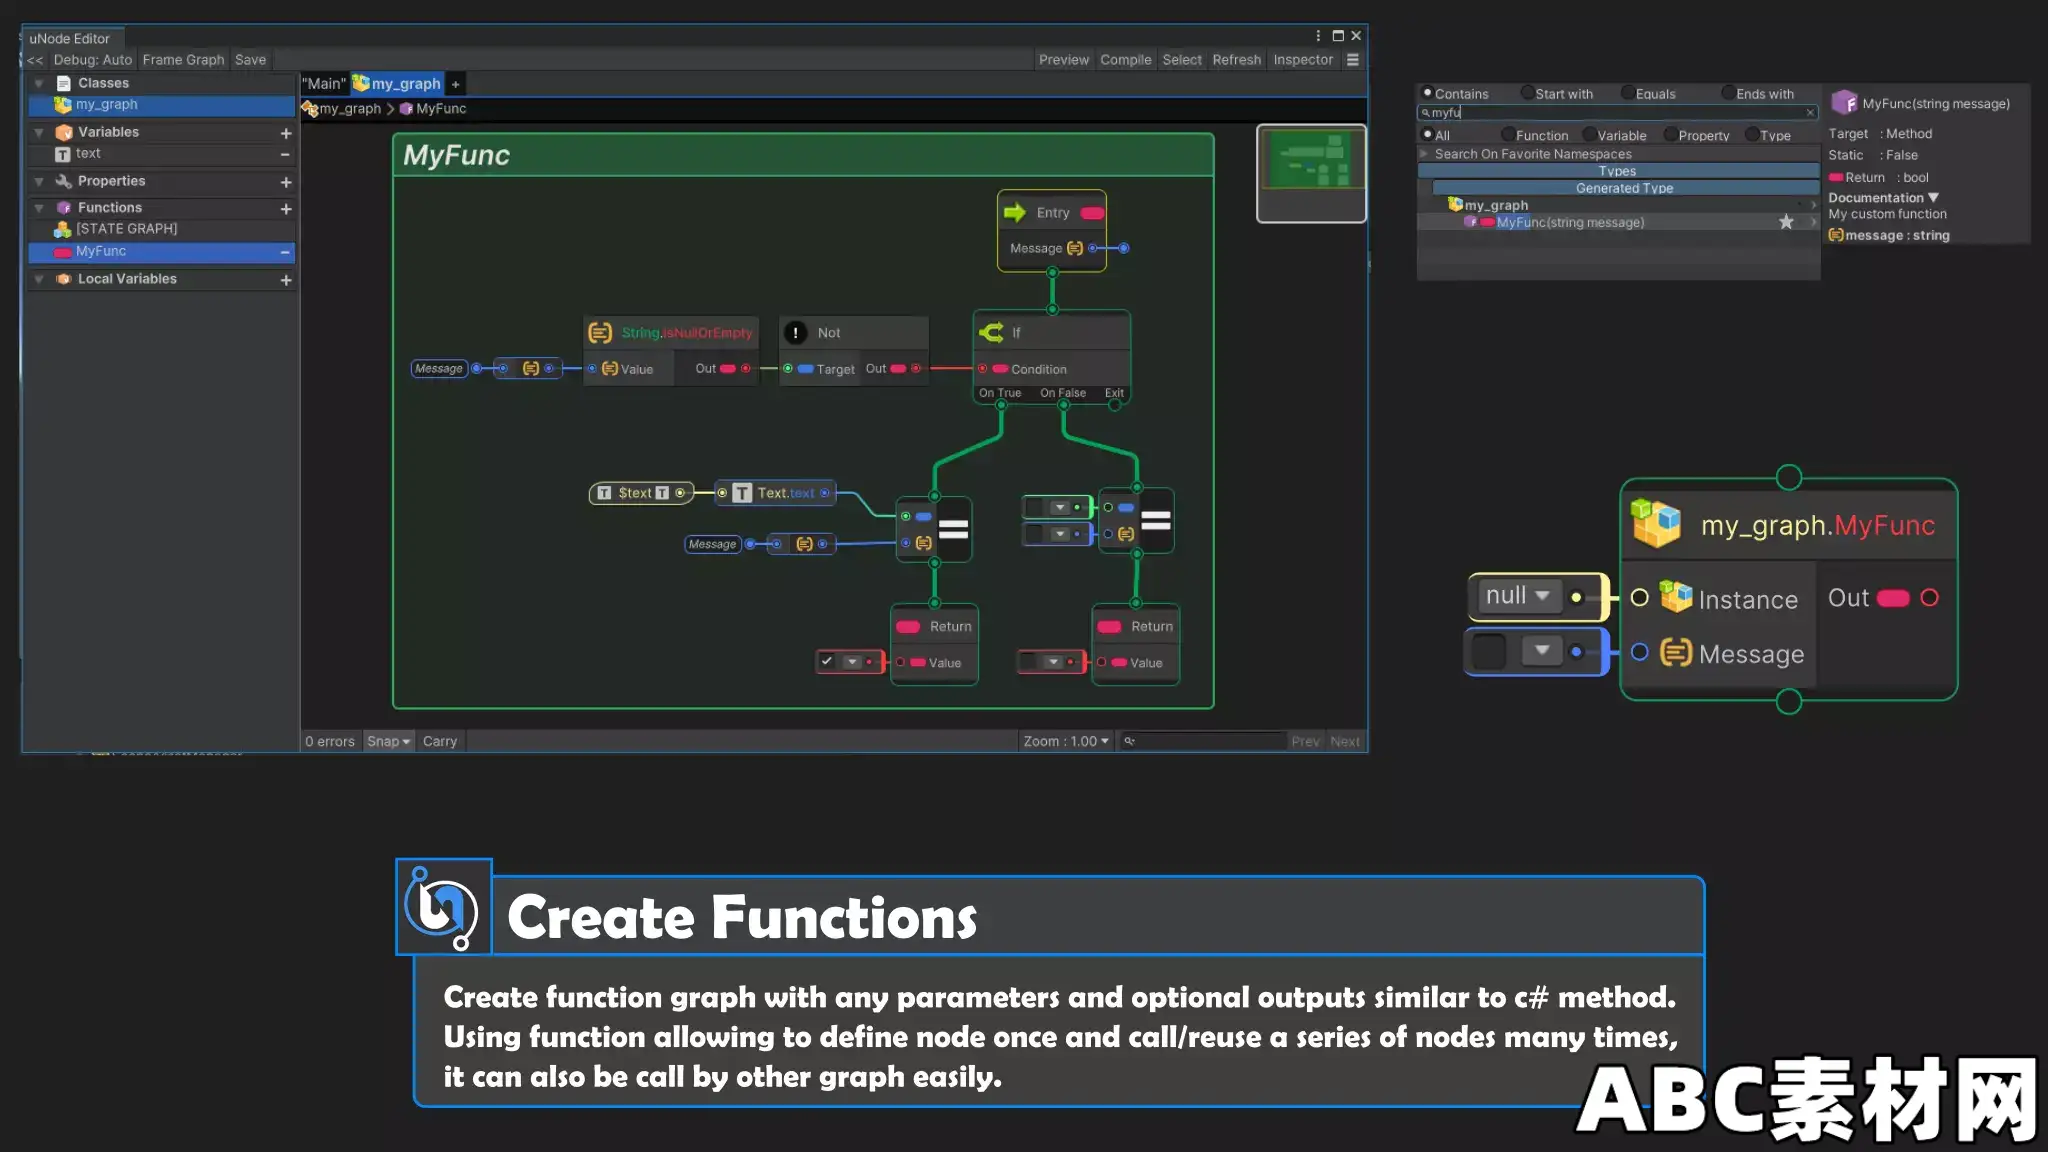
Task: Open the hamburger menu beside Inspector
Action: pos(1352,60)
